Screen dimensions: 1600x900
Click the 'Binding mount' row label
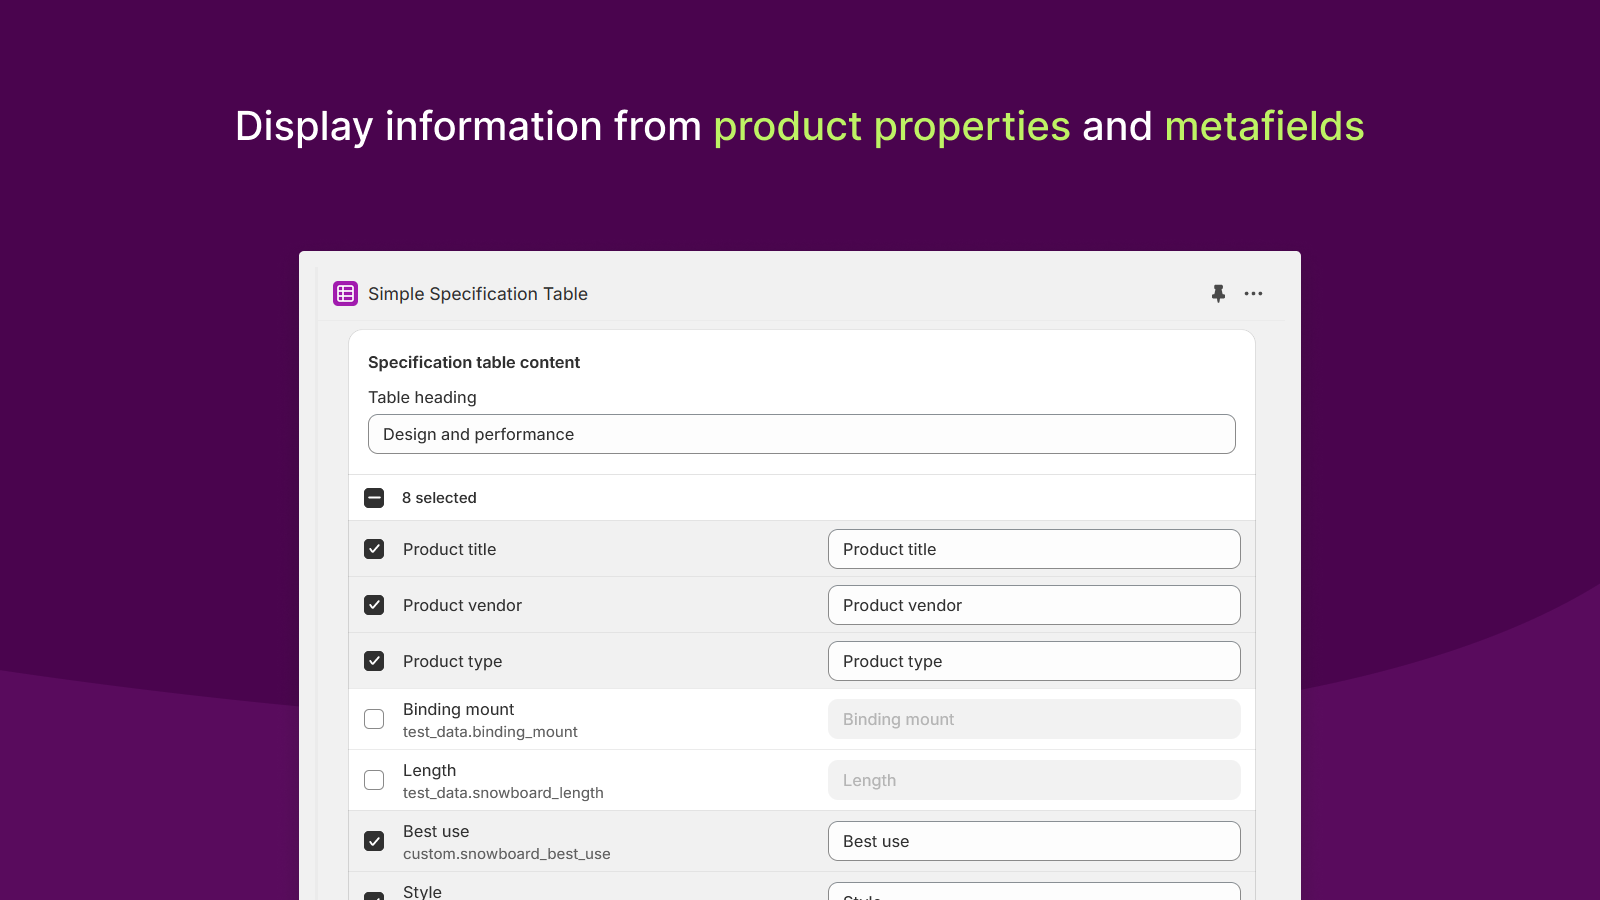click(458, 709)
